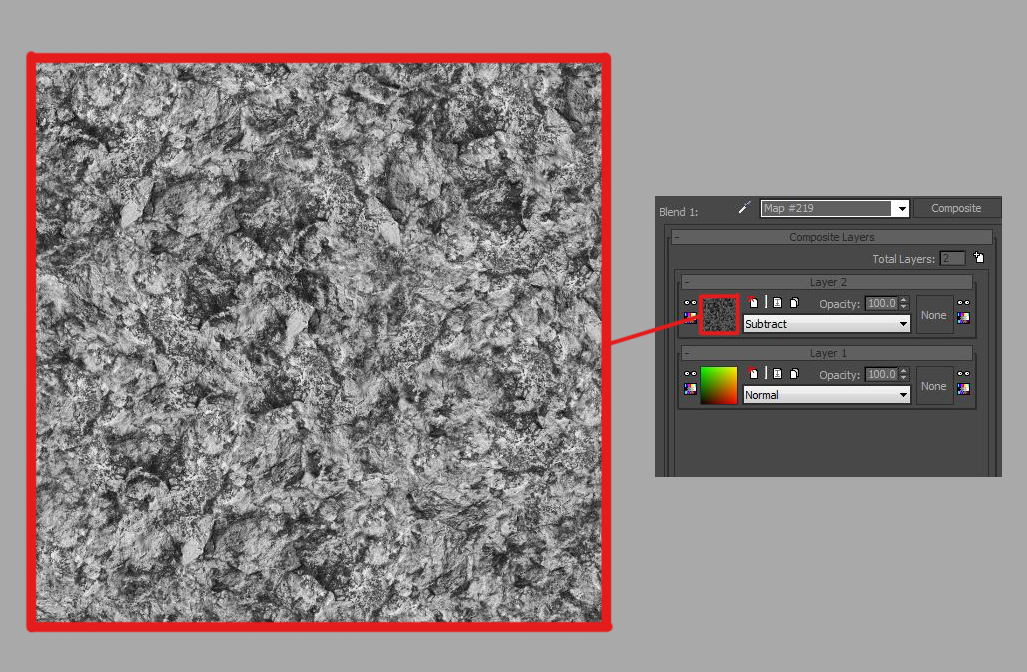Screen dimensions: 1027x672
Task: Click the Total Layers count field
Action: coord(952,259)
